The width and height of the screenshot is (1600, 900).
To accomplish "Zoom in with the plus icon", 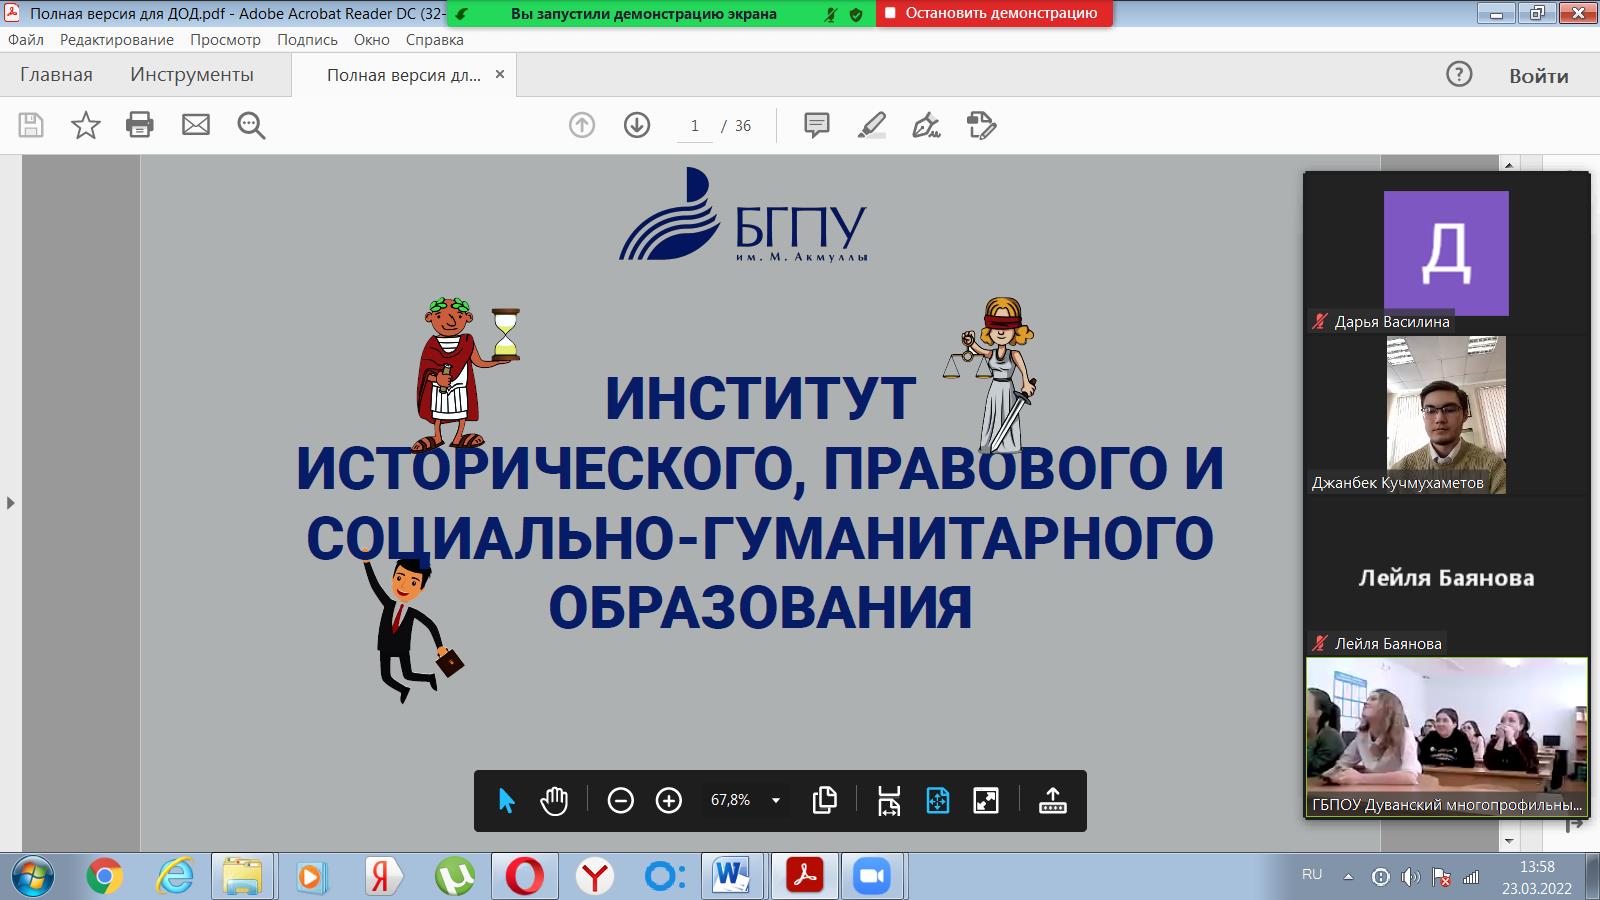I will pyautogui.click(x=669, y=800).
